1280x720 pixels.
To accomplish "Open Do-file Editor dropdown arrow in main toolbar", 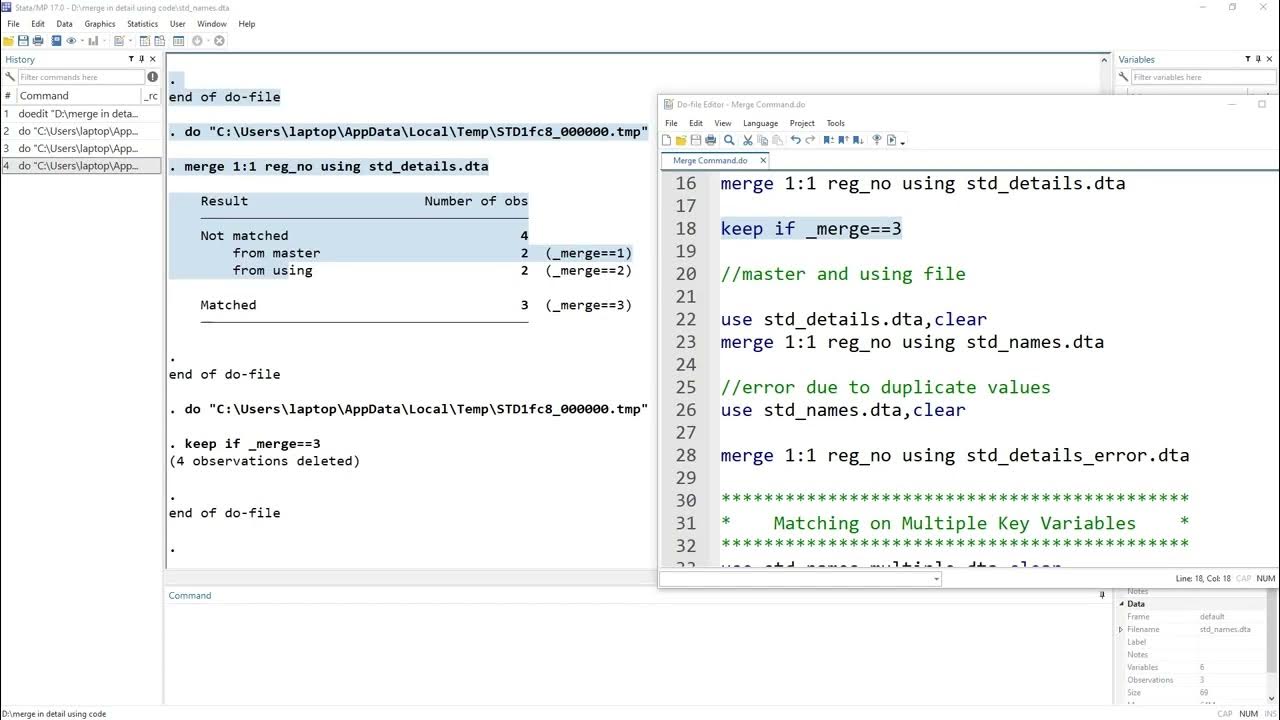I will coord(130,41).
